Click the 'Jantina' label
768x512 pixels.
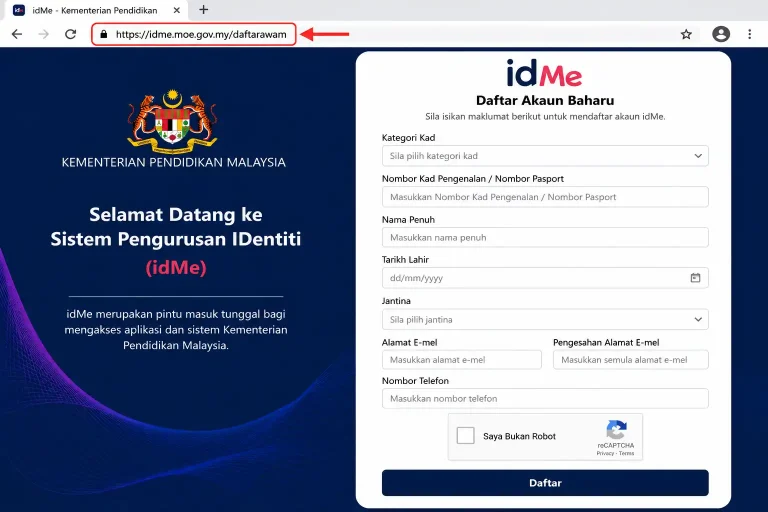[x=396, y=301]
